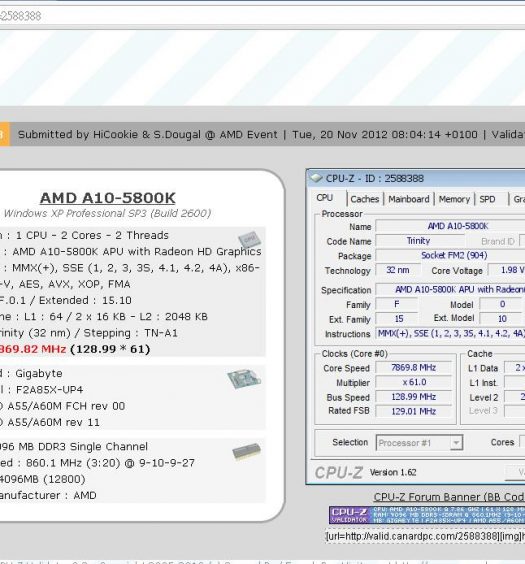Switch to the Mainboard tab

[x=409, y=199]
